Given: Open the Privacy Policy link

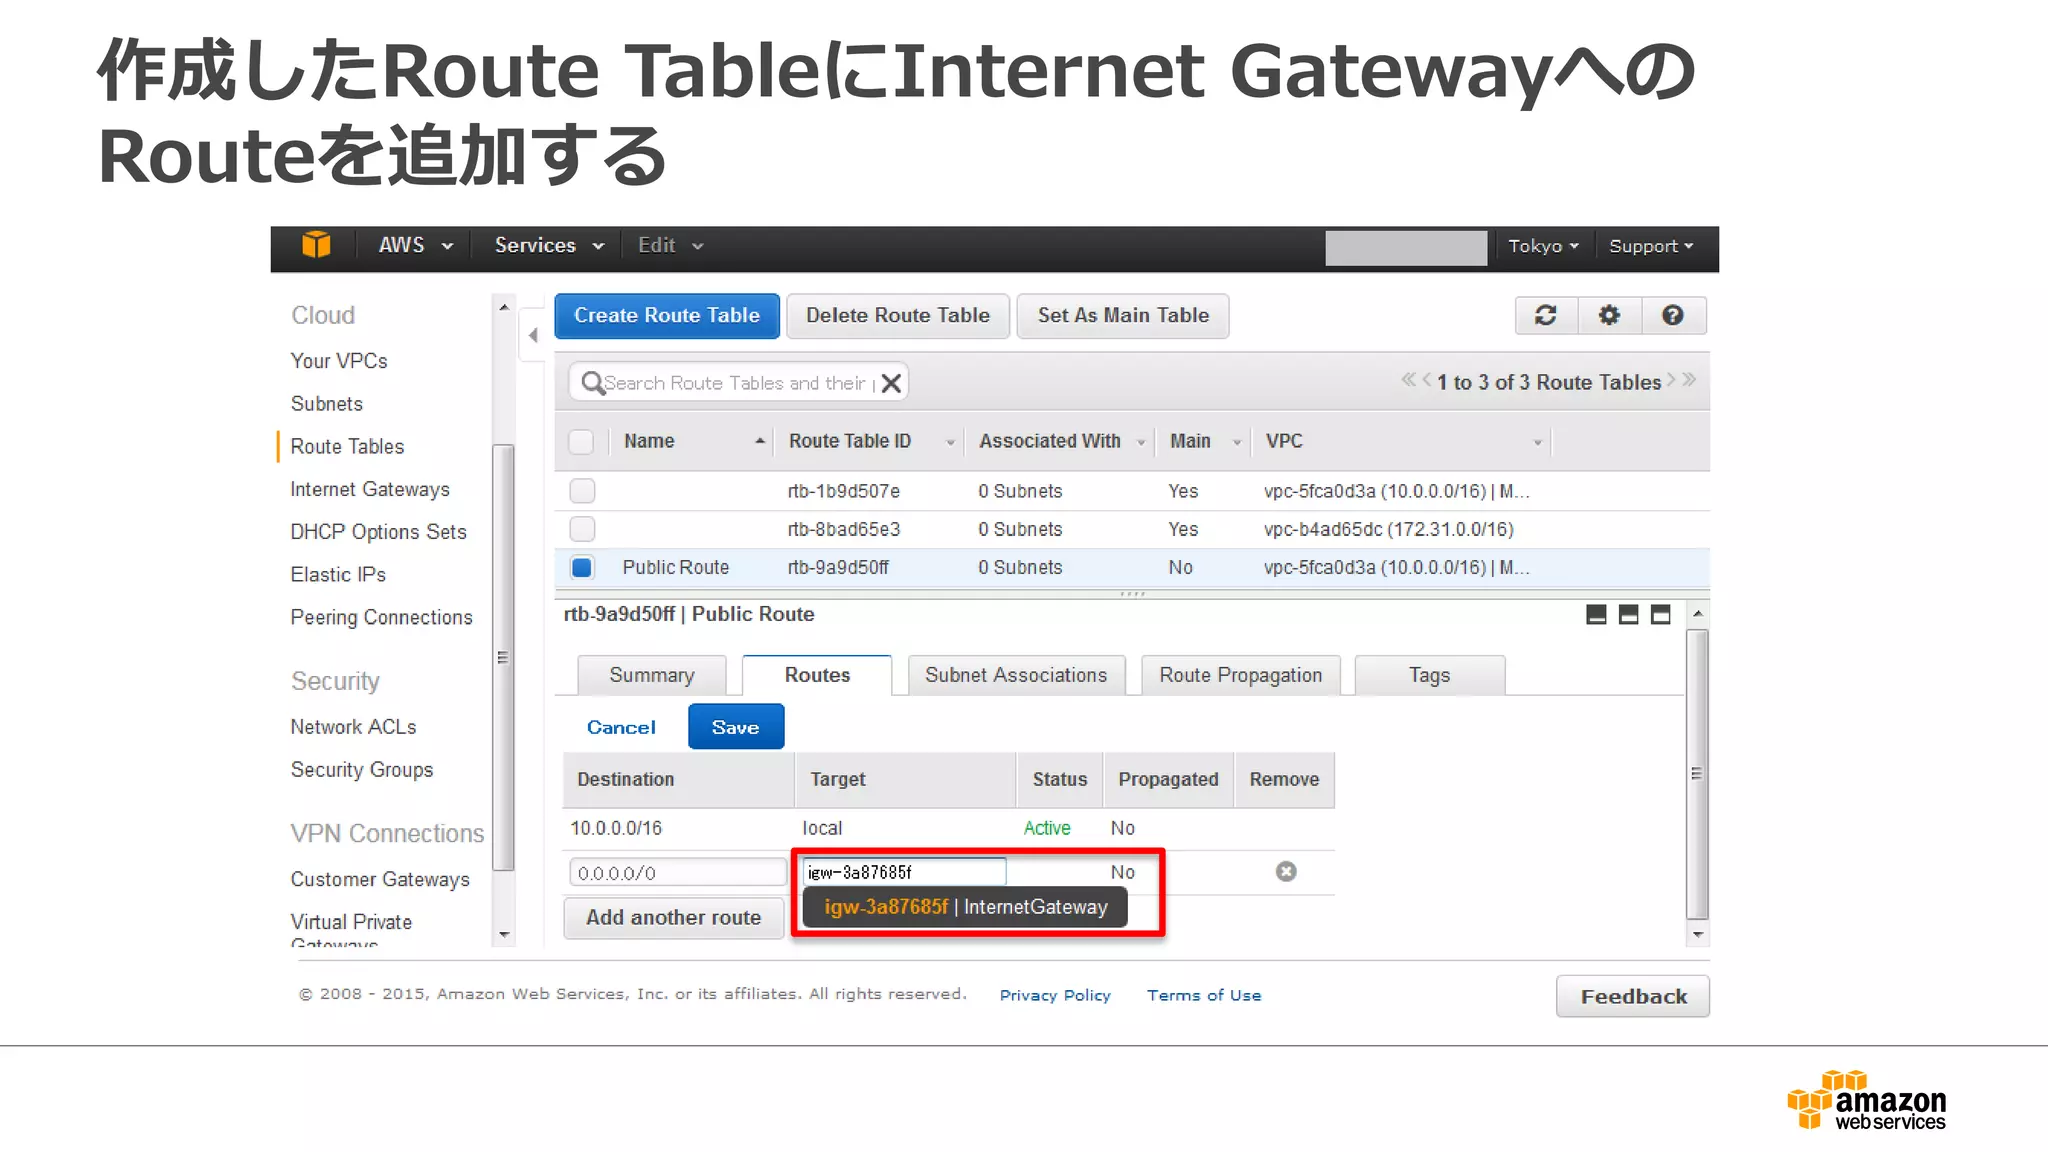Looking at the screenshot, I should pos(1055,995).
